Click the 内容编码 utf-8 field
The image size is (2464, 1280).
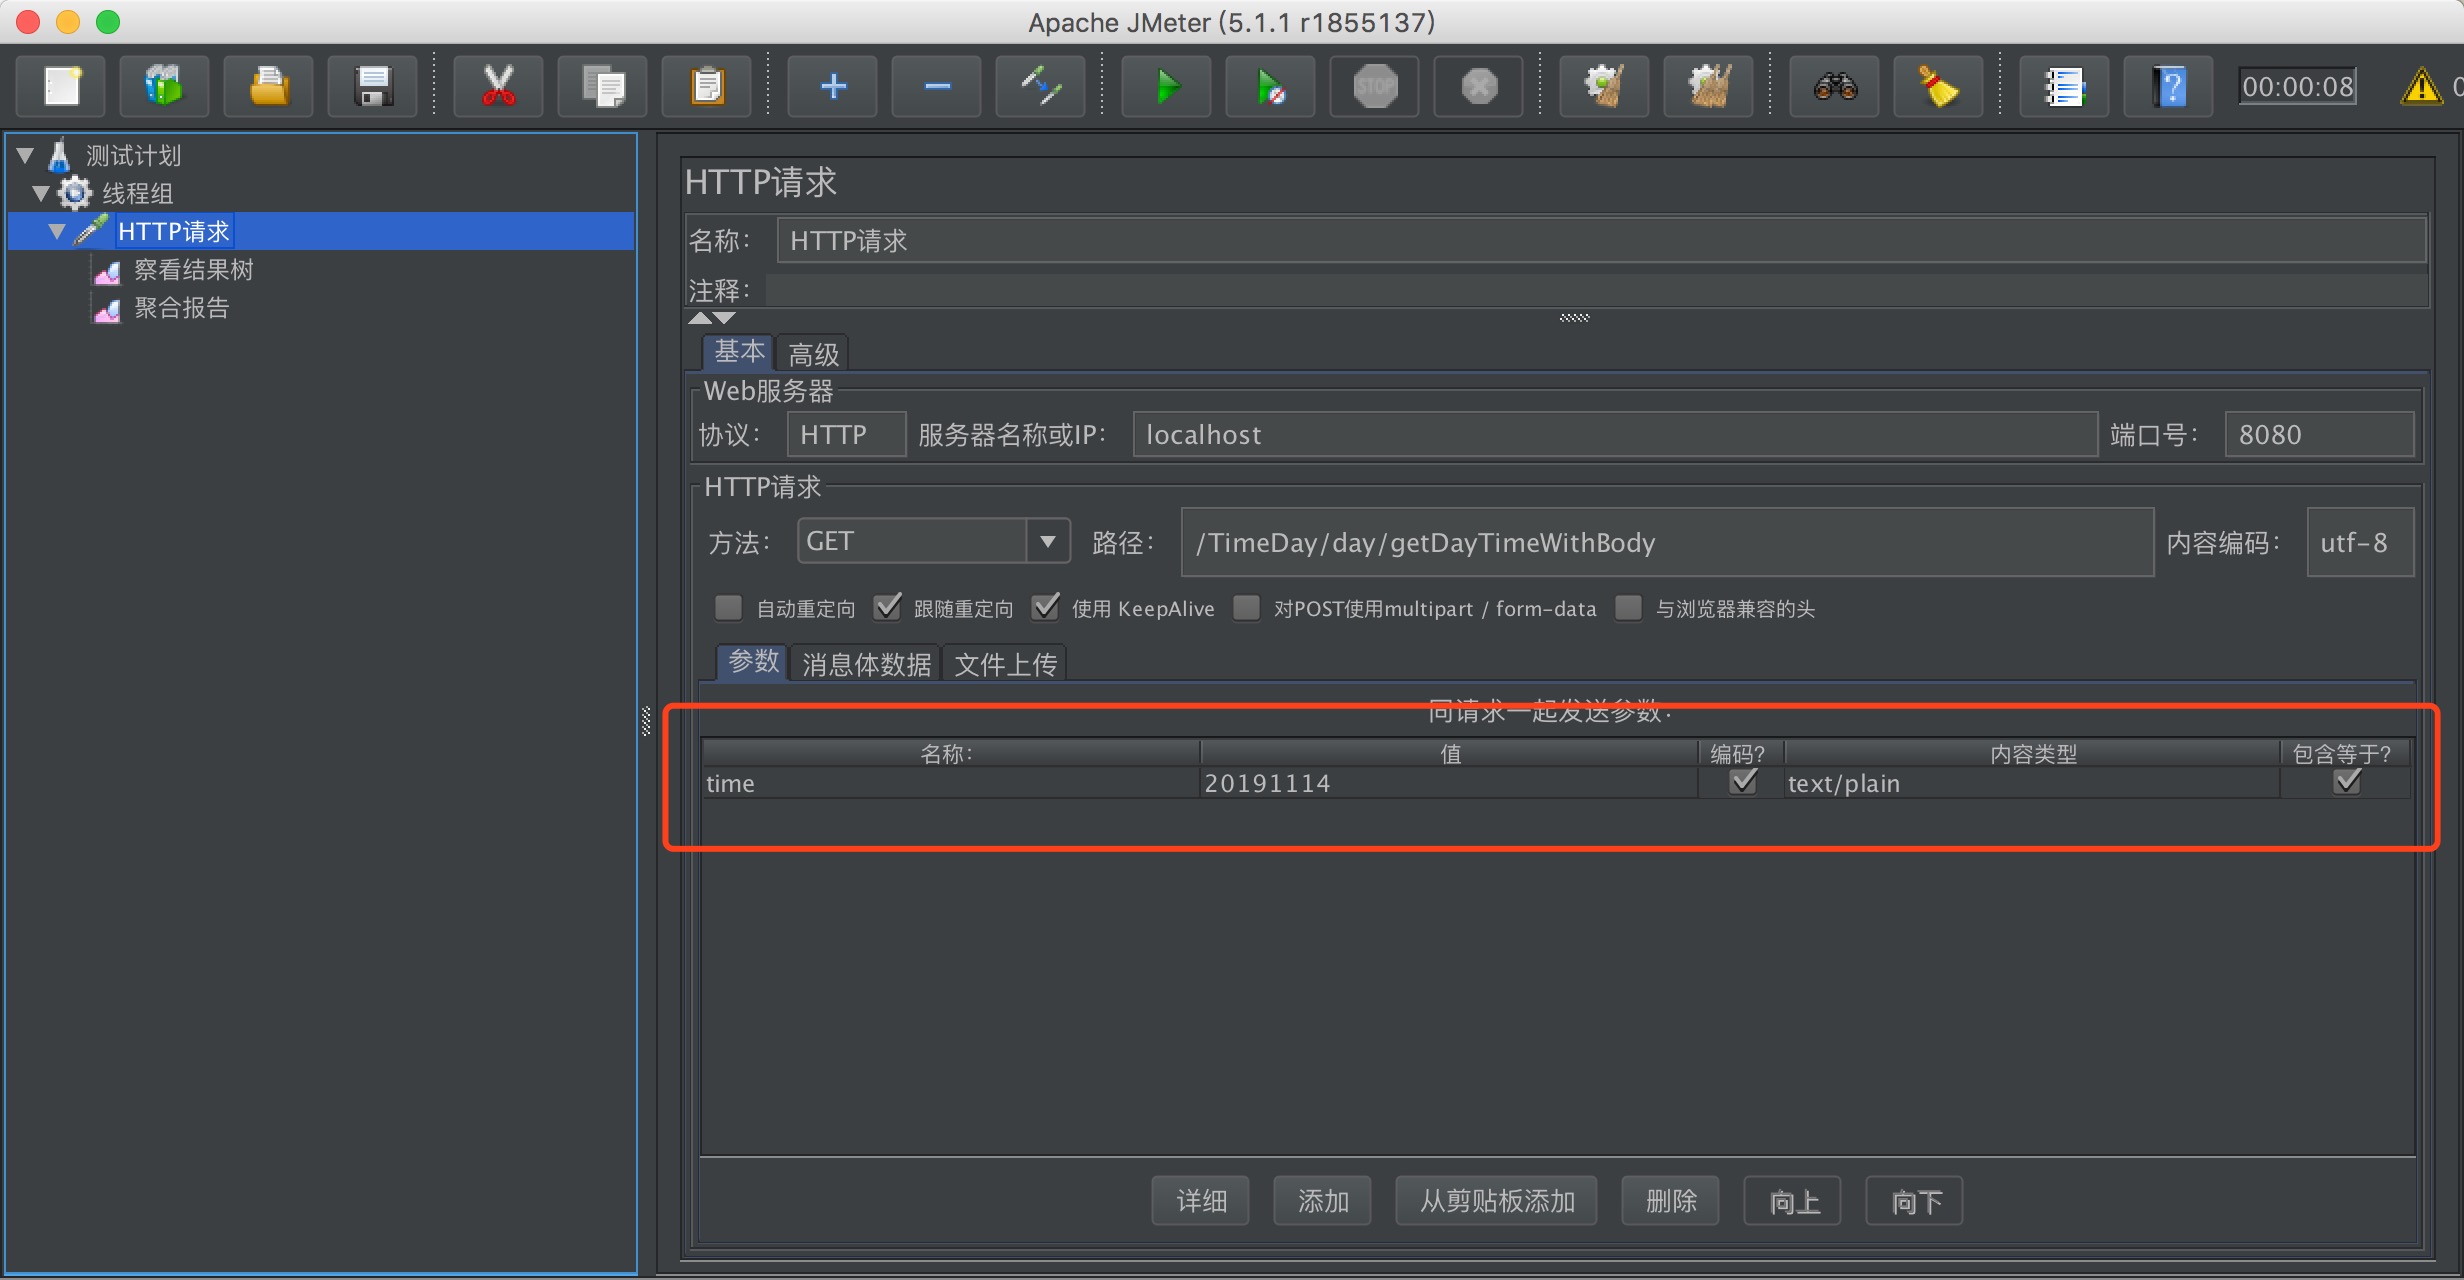[x=2360, y=542]
